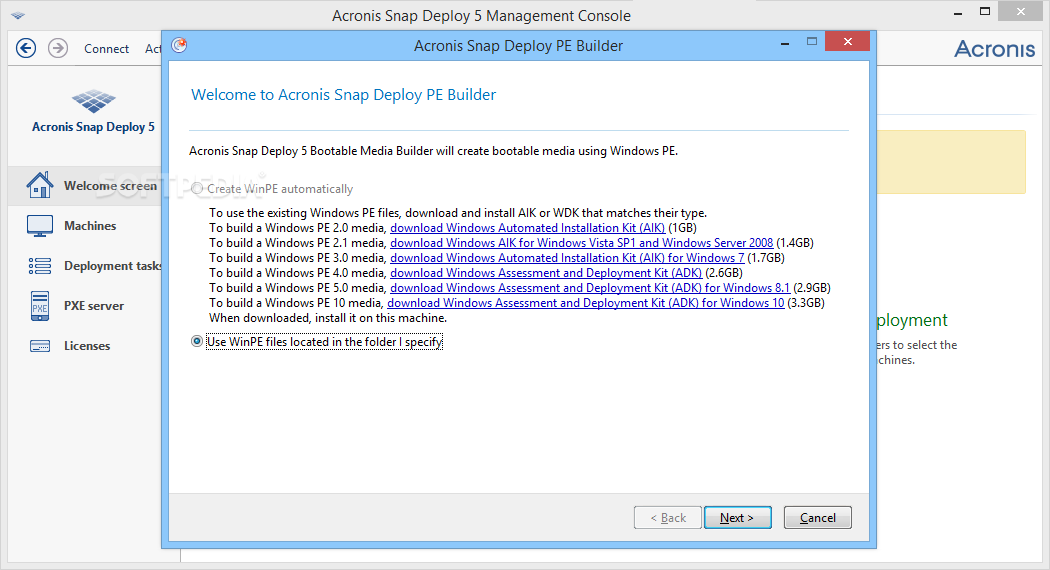Open AIK for Windows 7 download link
1050x570 pixels.
pos(567,258)
